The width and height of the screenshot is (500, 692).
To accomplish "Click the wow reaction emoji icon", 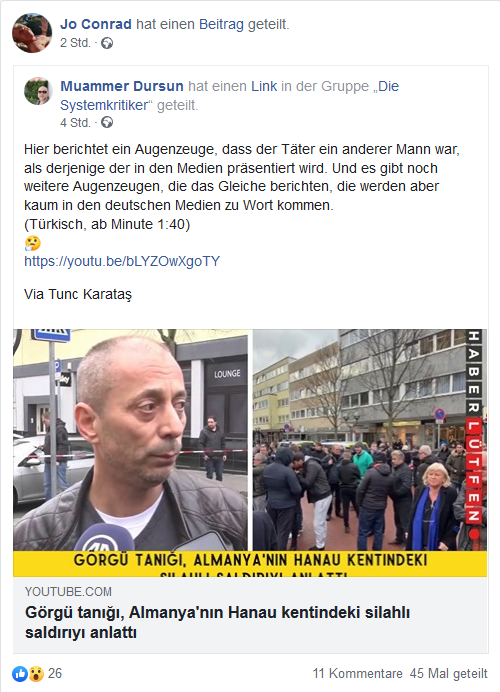I will coord(36,673).
